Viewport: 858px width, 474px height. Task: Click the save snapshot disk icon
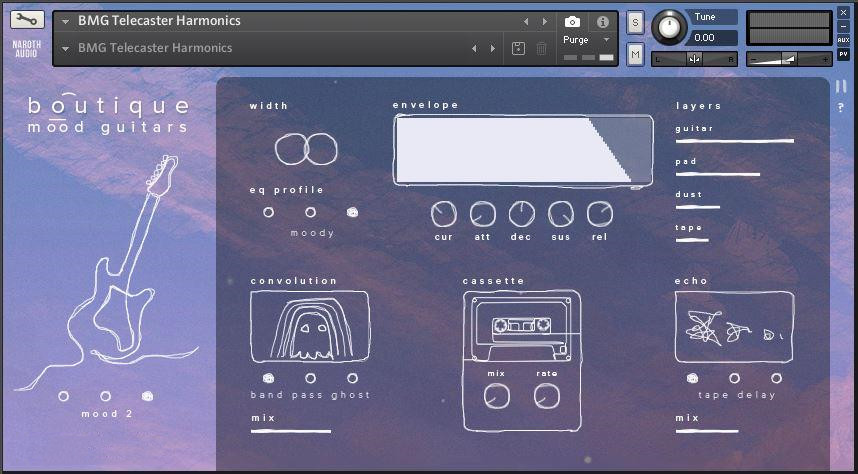point(518,48)
